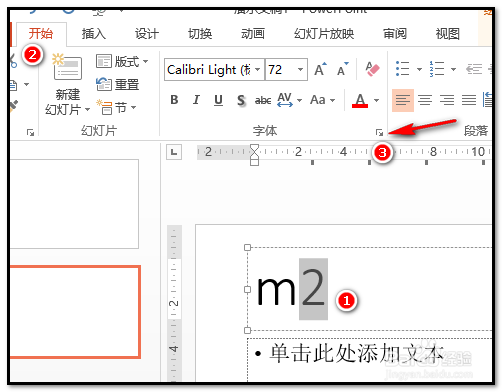Viewport: 502px width, 392px height.
Task: Click the left indent square ruler marker
Action: pyautogui.click(x=254, y=162)
